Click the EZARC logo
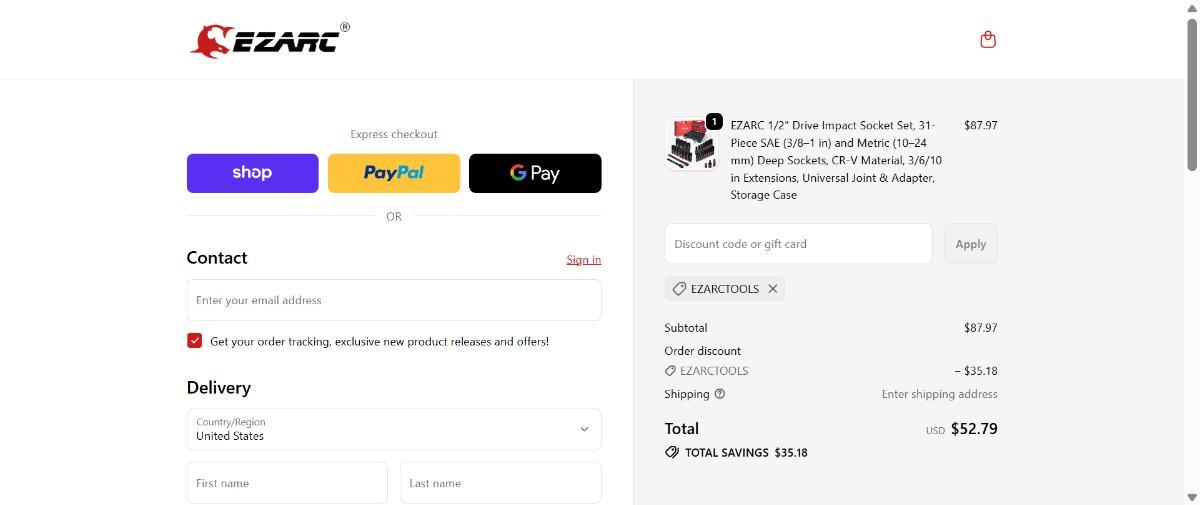The image size is (1200, 505). coord(270,40)
